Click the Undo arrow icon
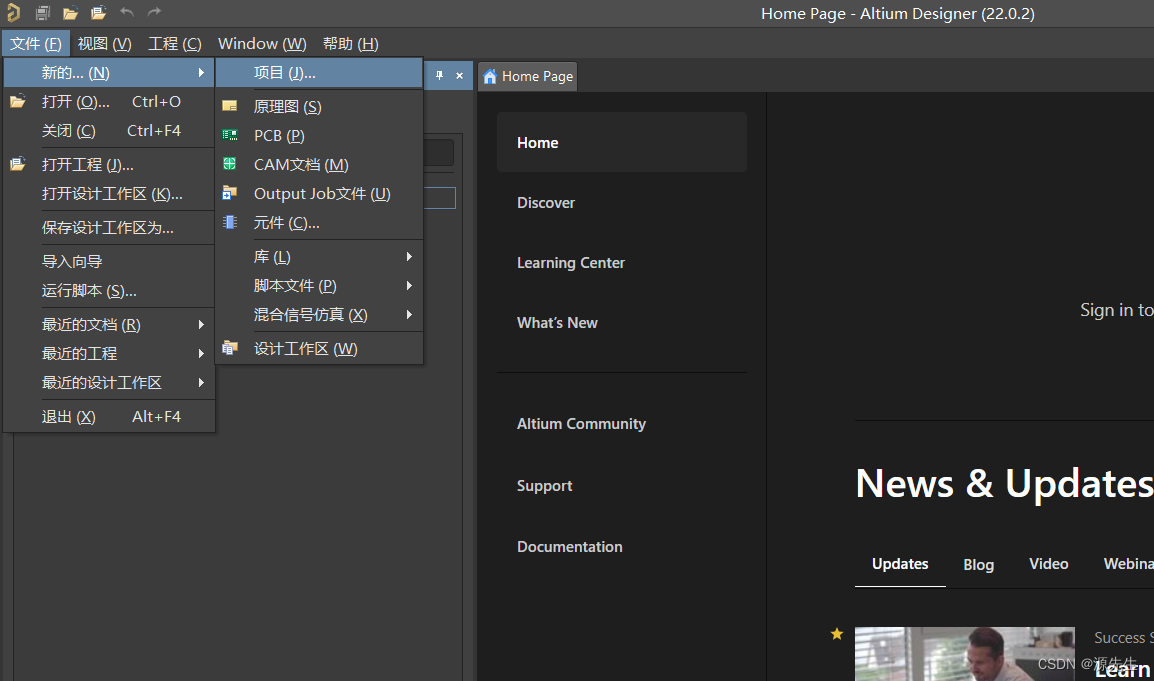 127,12
